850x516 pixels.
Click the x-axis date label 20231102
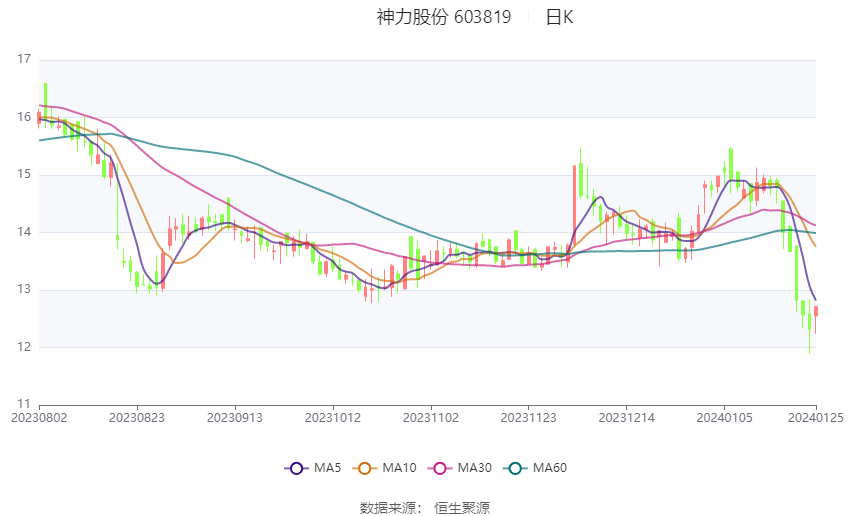click(x=431, y=418)
